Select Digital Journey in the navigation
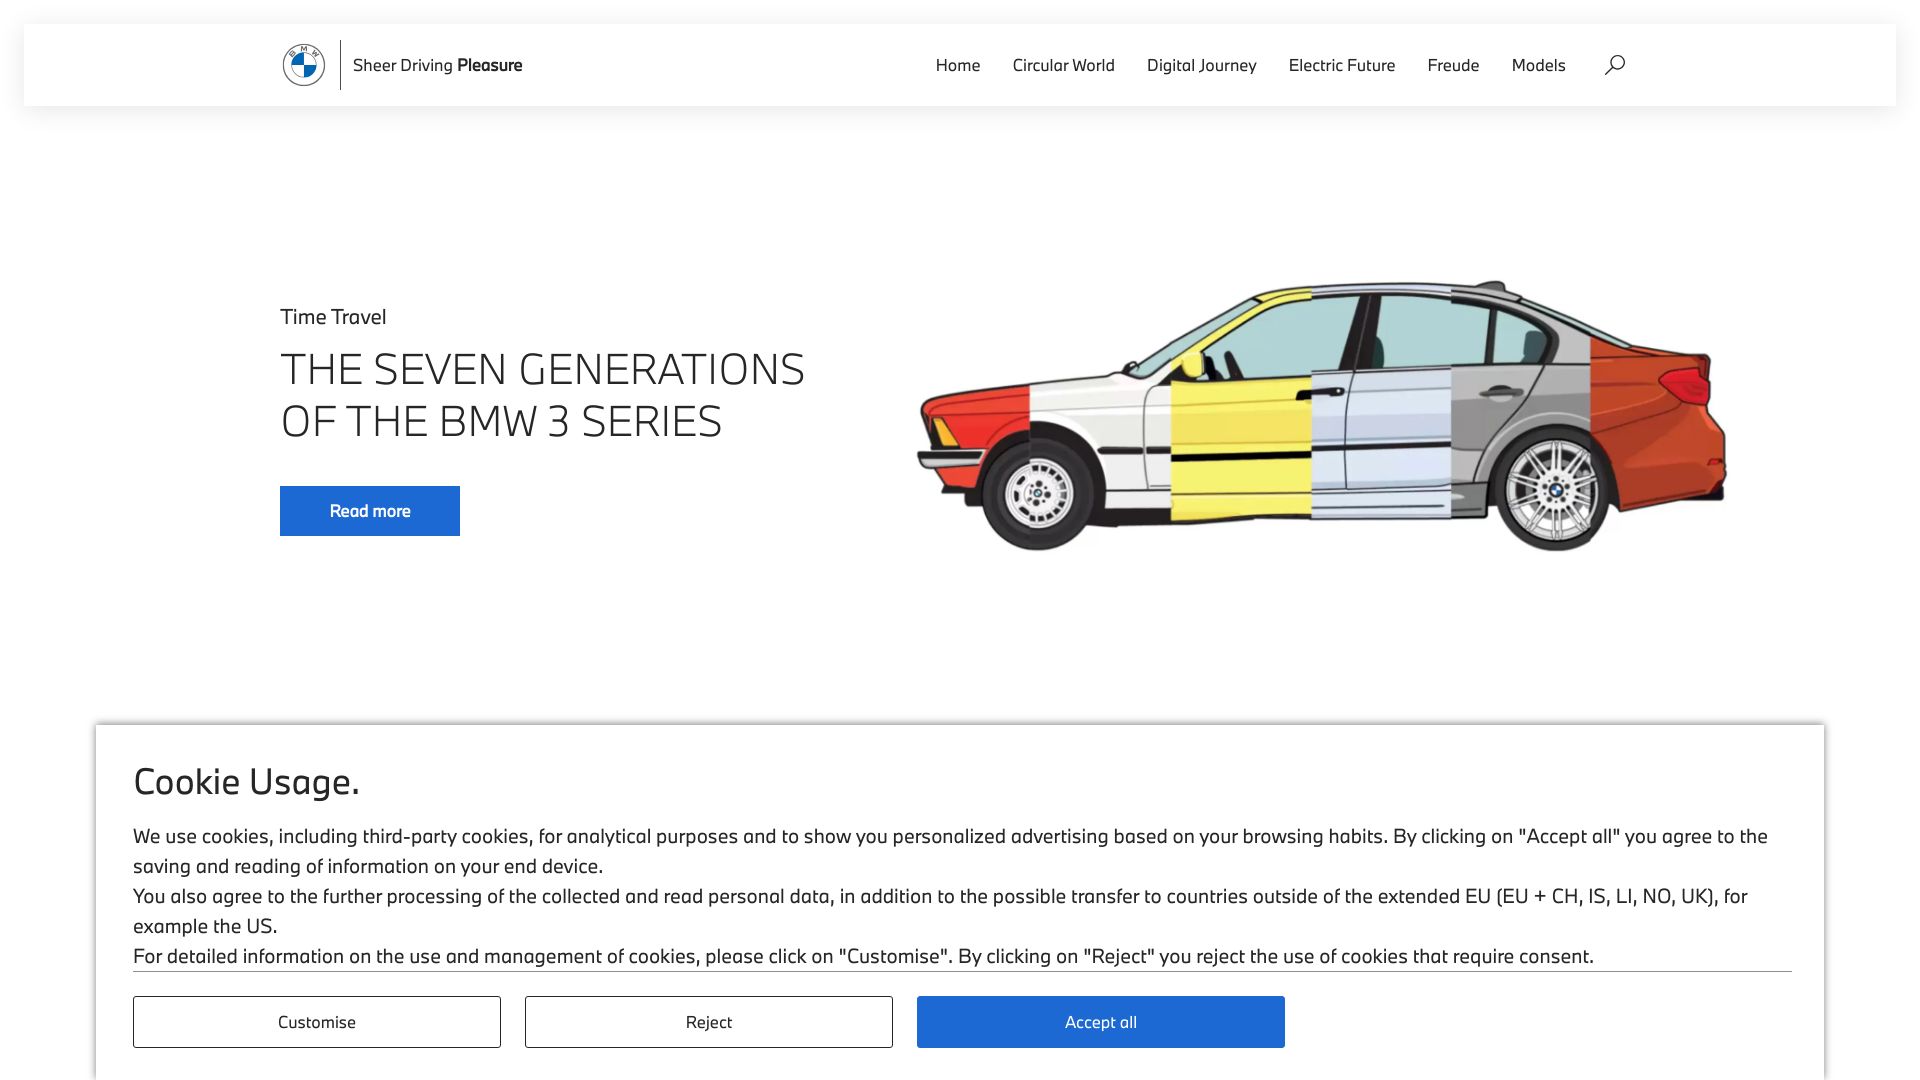1920x1080 pixels. point(1201,65)
